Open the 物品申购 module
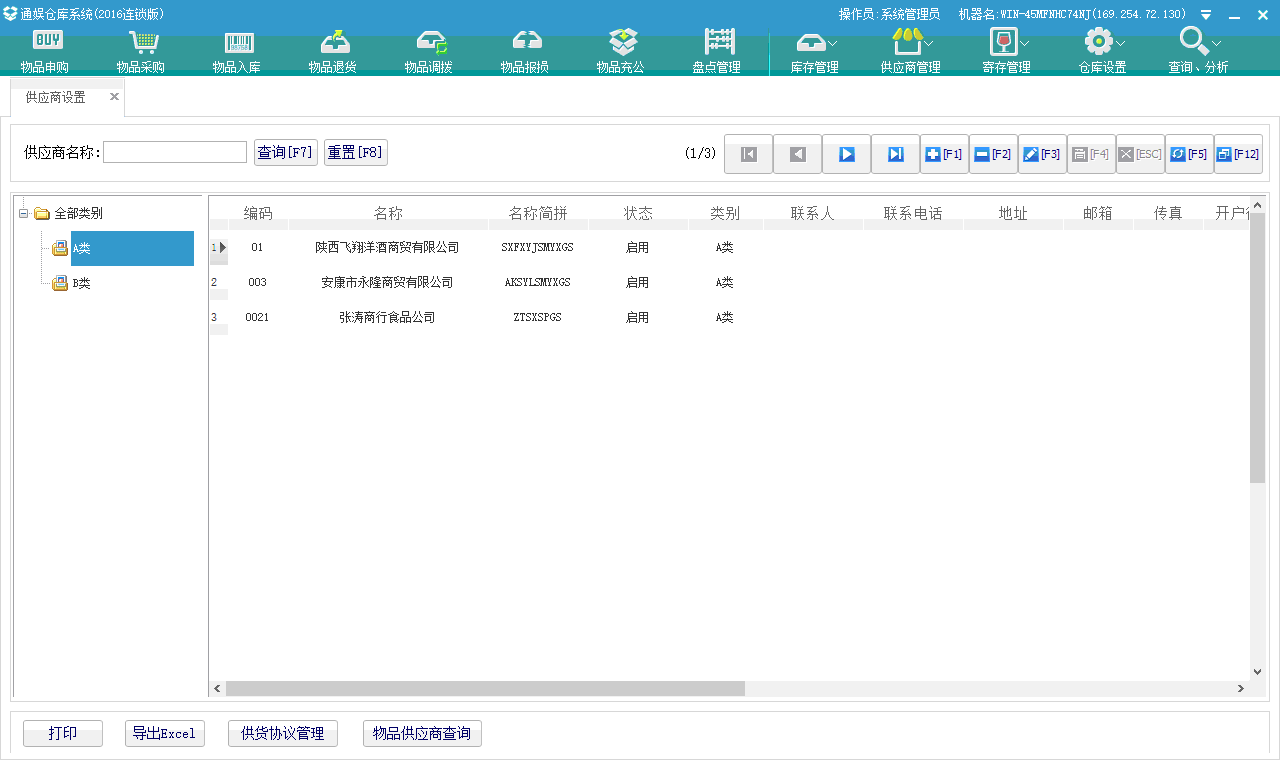This screenshot has width=1280, height=760. tap(45, 52)
